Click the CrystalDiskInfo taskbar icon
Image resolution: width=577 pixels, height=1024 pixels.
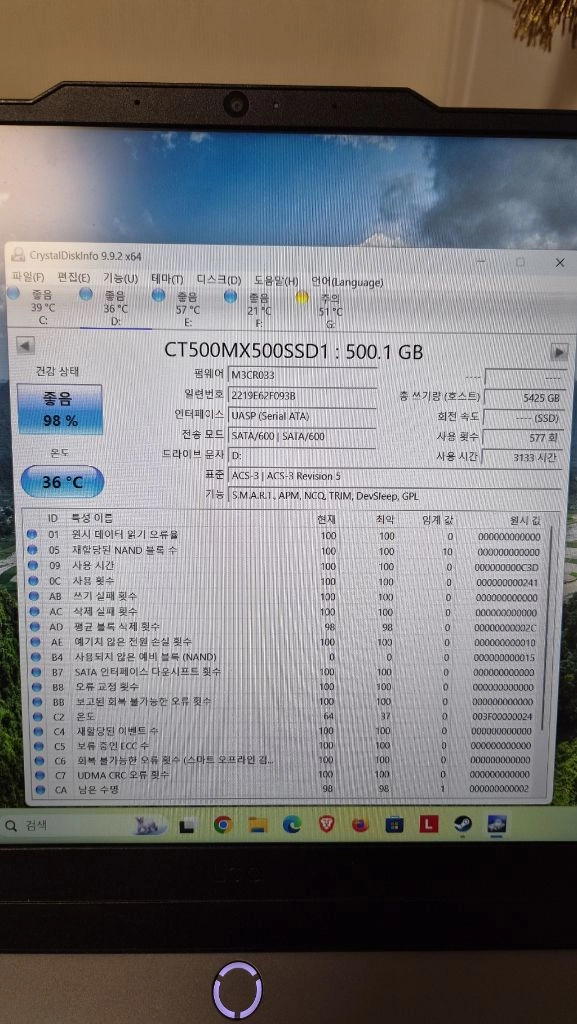pos(497,824)
